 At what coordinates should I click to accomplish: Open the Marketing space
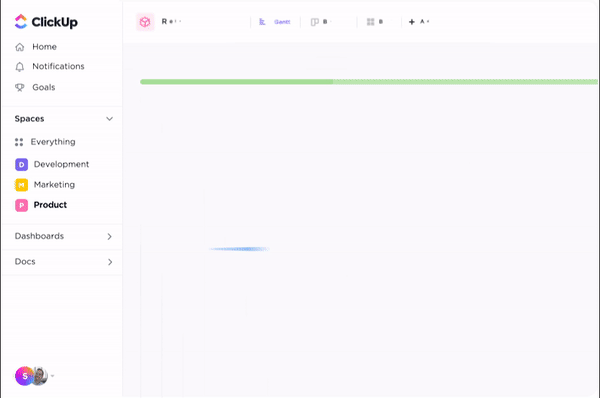(x=45, y=185)
